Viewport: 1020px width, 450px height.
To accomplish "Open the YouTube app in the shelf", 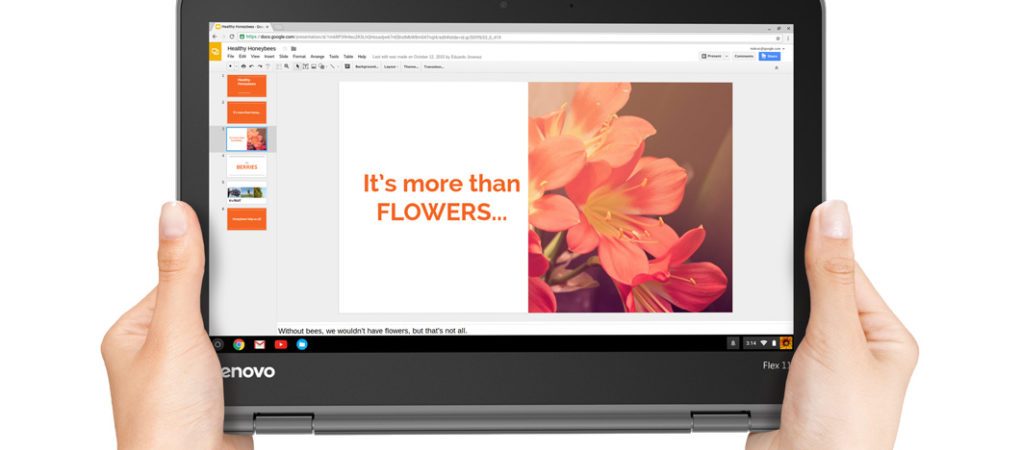I will tap(281, 344).
